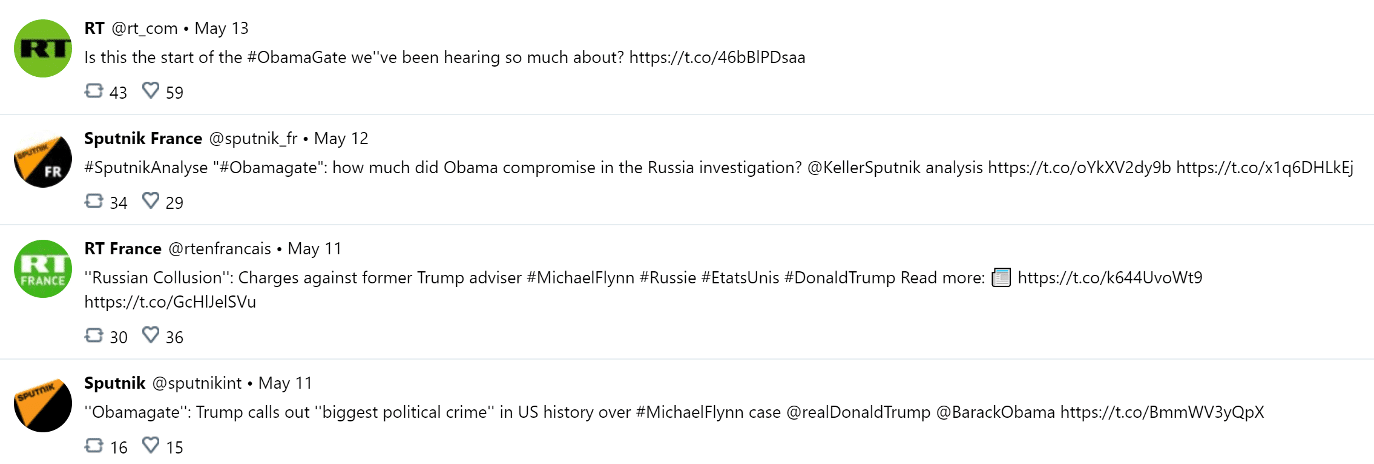
Task: Click the RT France profile picture
Action: point(43,267)
